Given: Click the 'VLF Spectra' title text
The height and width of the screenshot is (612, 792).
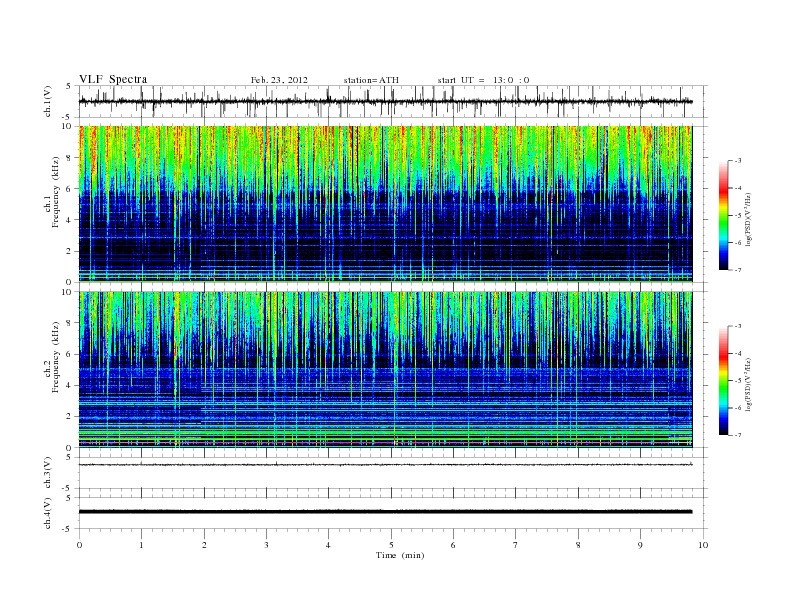Looking at the screenshot, I should point(113,79).
